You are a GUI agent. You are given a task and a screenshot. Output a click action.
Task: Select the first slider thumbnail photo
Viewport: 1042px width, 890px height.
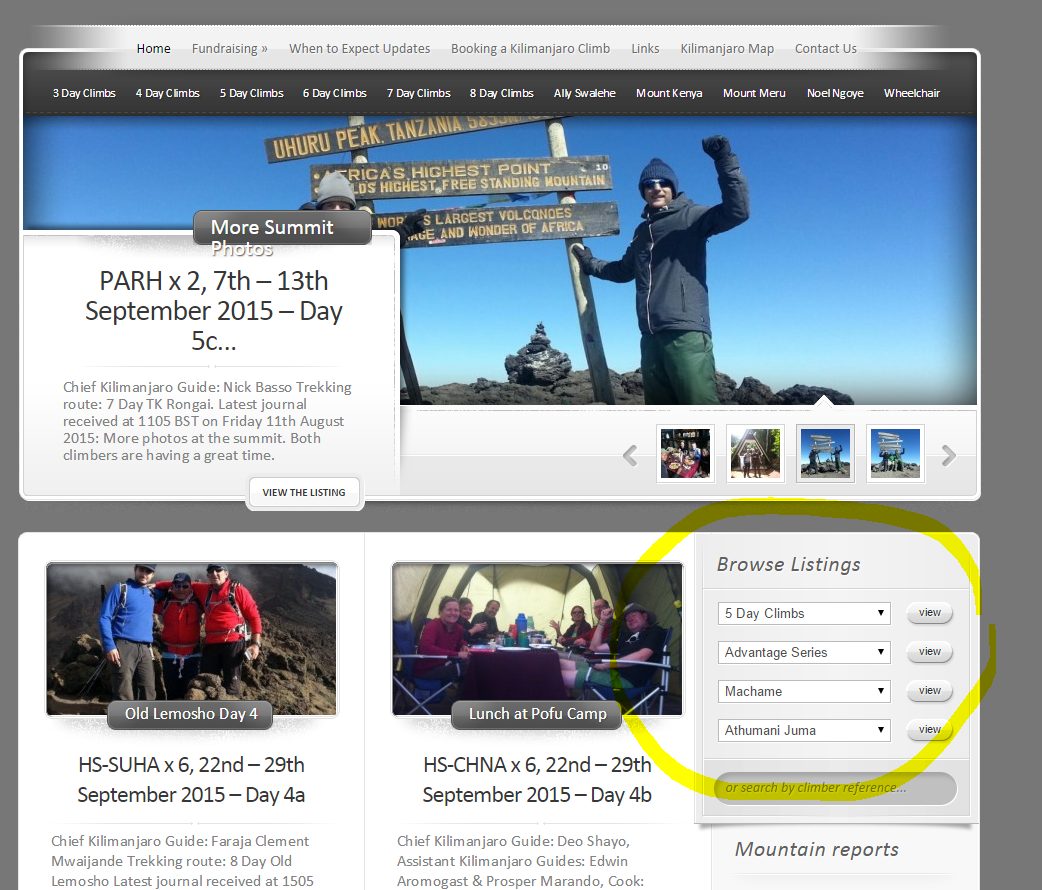coord(685,454)
